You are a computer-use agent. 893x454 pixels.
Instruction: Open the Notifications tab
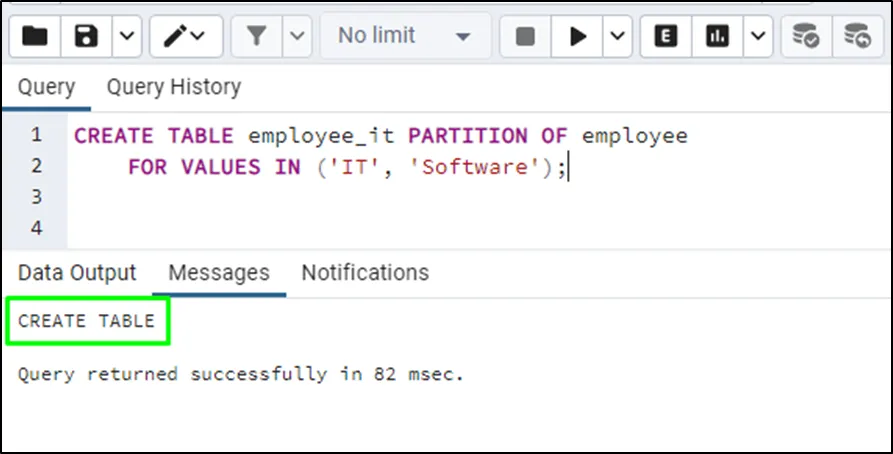(365, 272)
